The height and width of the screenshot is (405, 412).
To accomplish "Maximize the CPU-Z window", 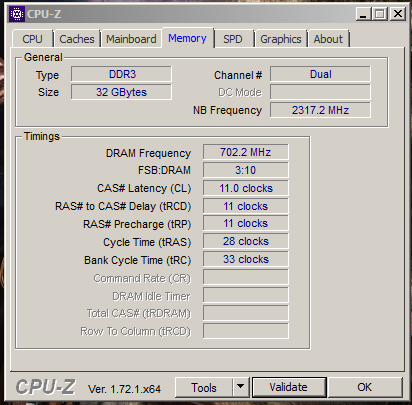I will click(380, 14).
